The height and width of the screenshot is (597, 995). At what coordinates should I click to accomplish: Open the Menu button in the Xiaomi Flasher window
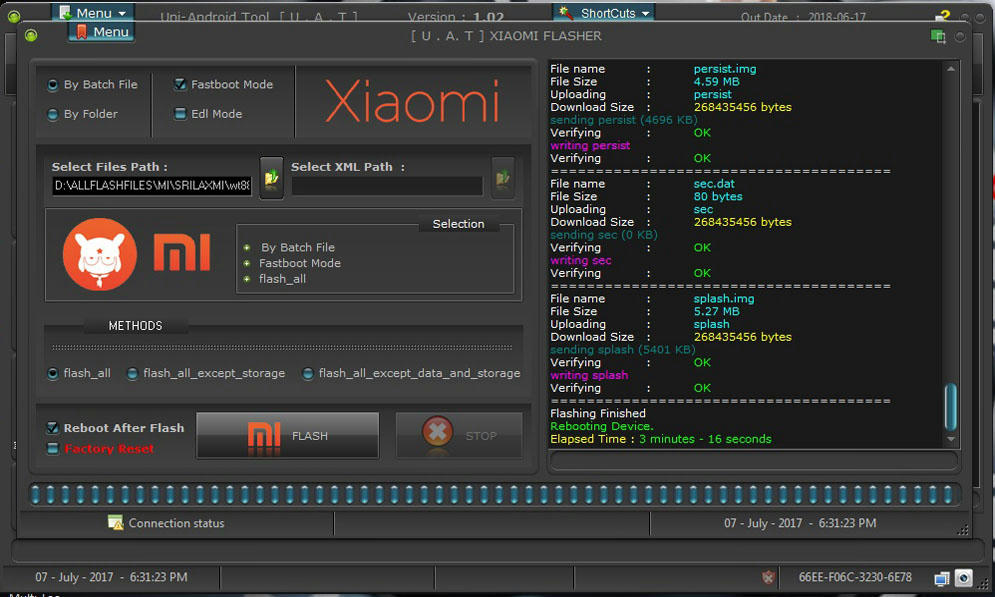[x=102, y=32]
